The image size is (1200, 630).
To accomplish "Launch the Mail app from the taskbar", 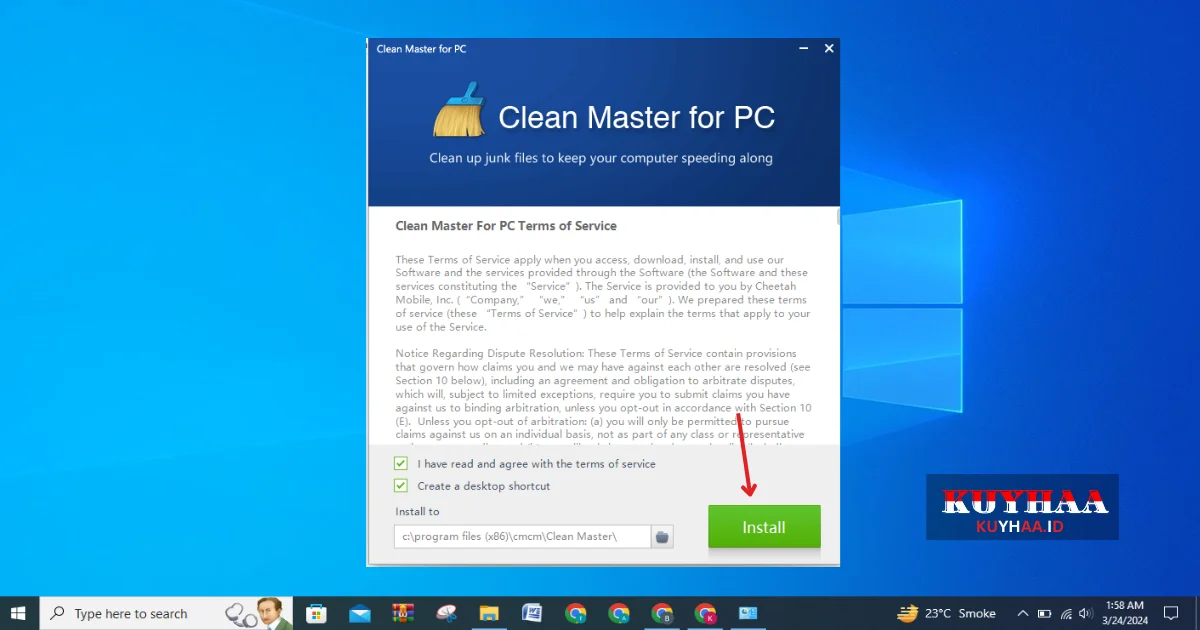I will coord(360,613).
